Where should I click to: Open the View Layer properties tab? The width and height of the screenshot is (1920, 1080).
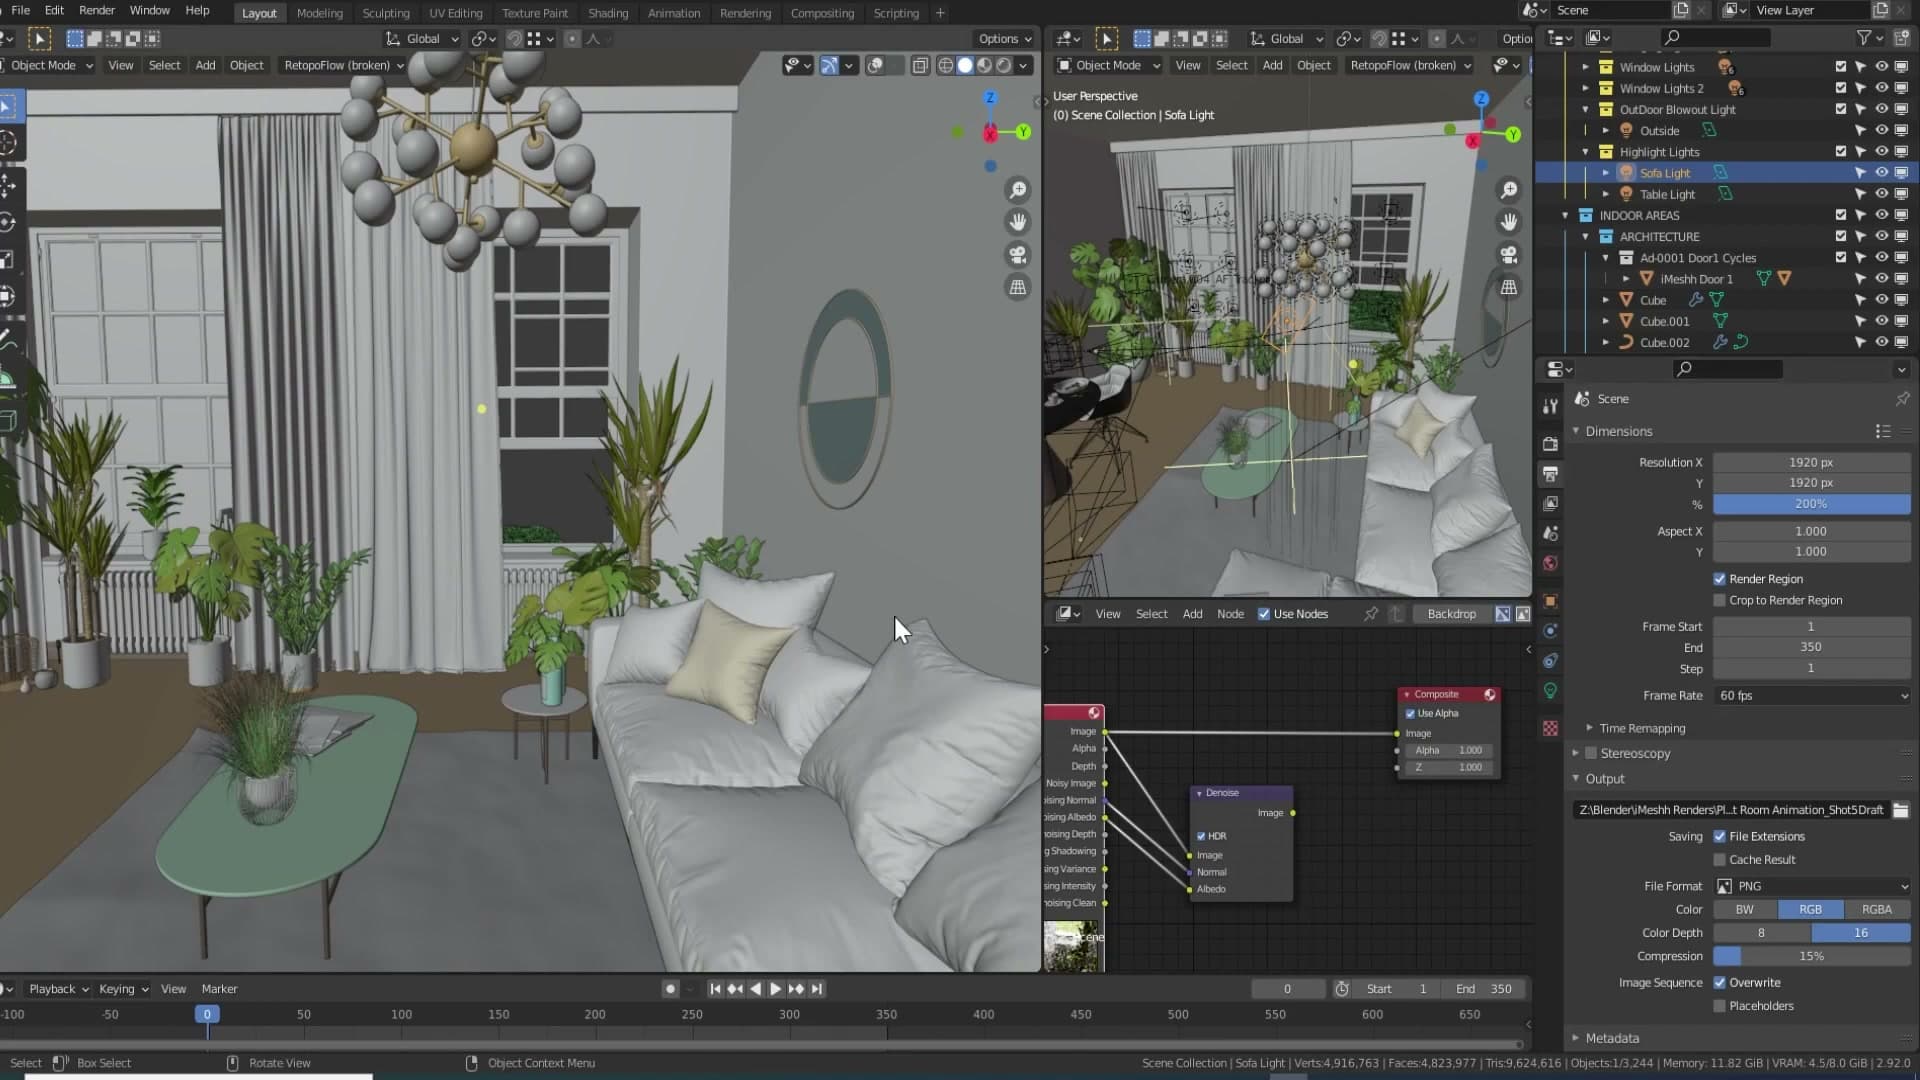point(1550,503)
